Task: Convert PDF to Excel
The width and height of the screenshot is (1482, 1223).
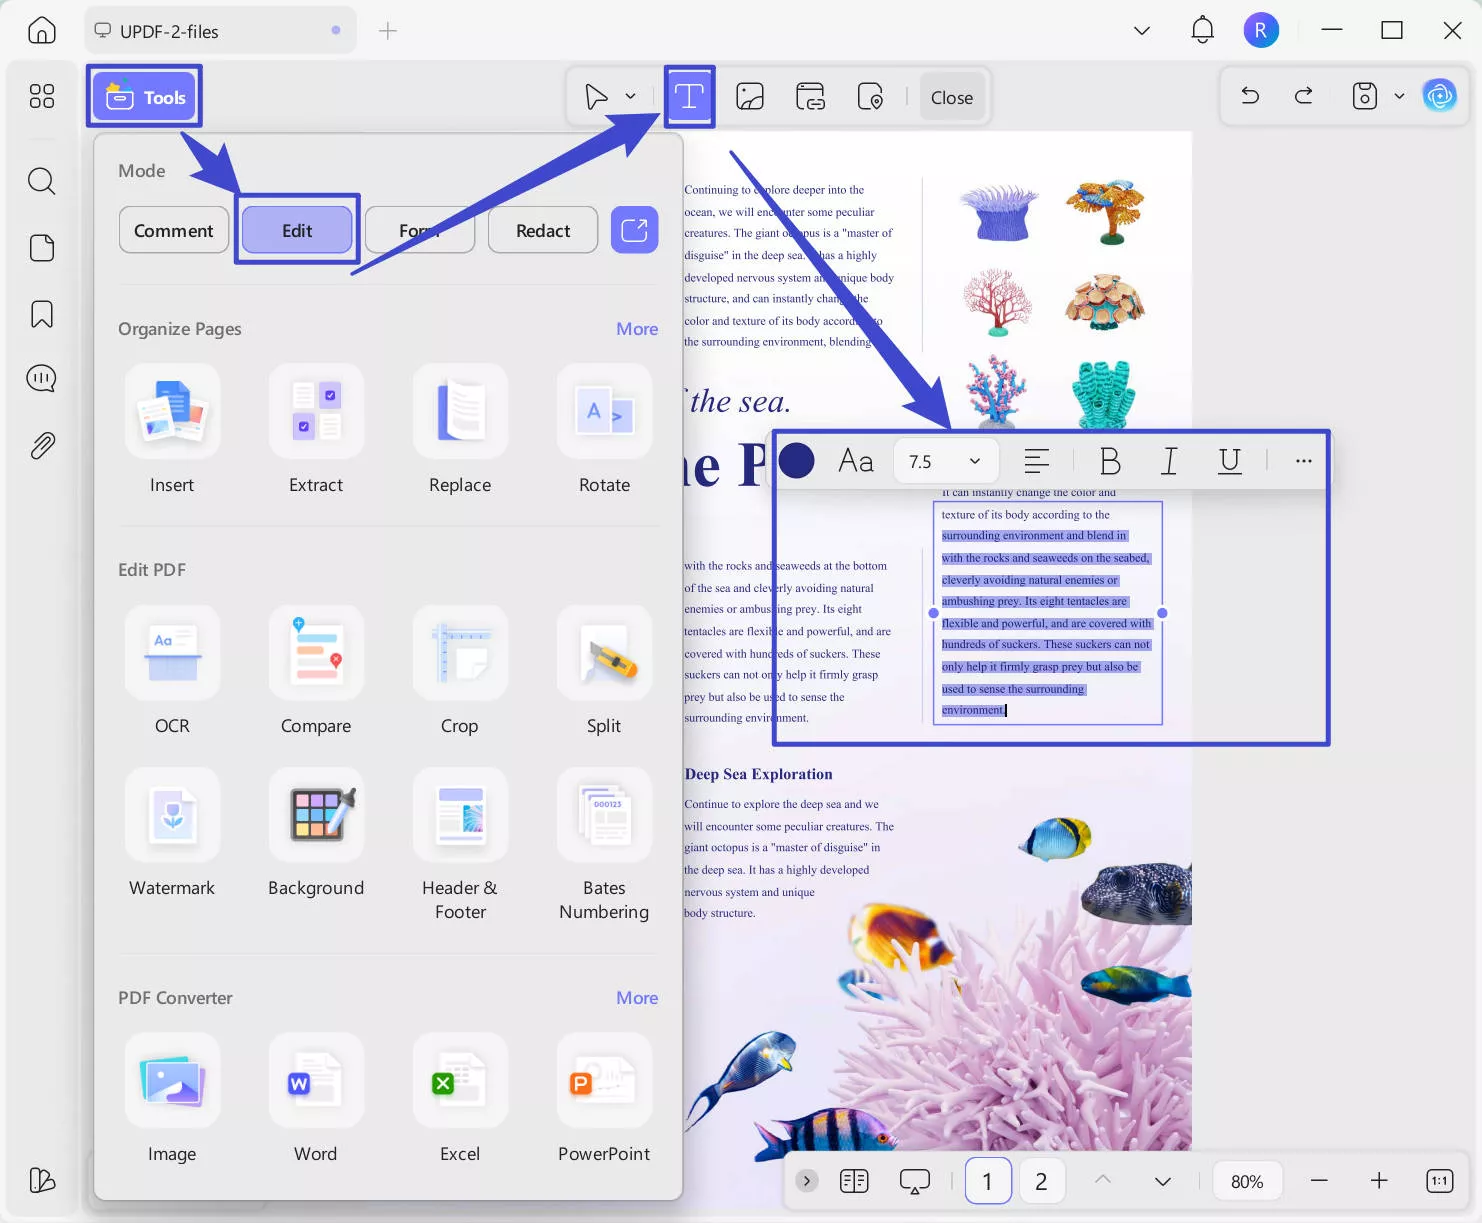Action: (460, 1099)
